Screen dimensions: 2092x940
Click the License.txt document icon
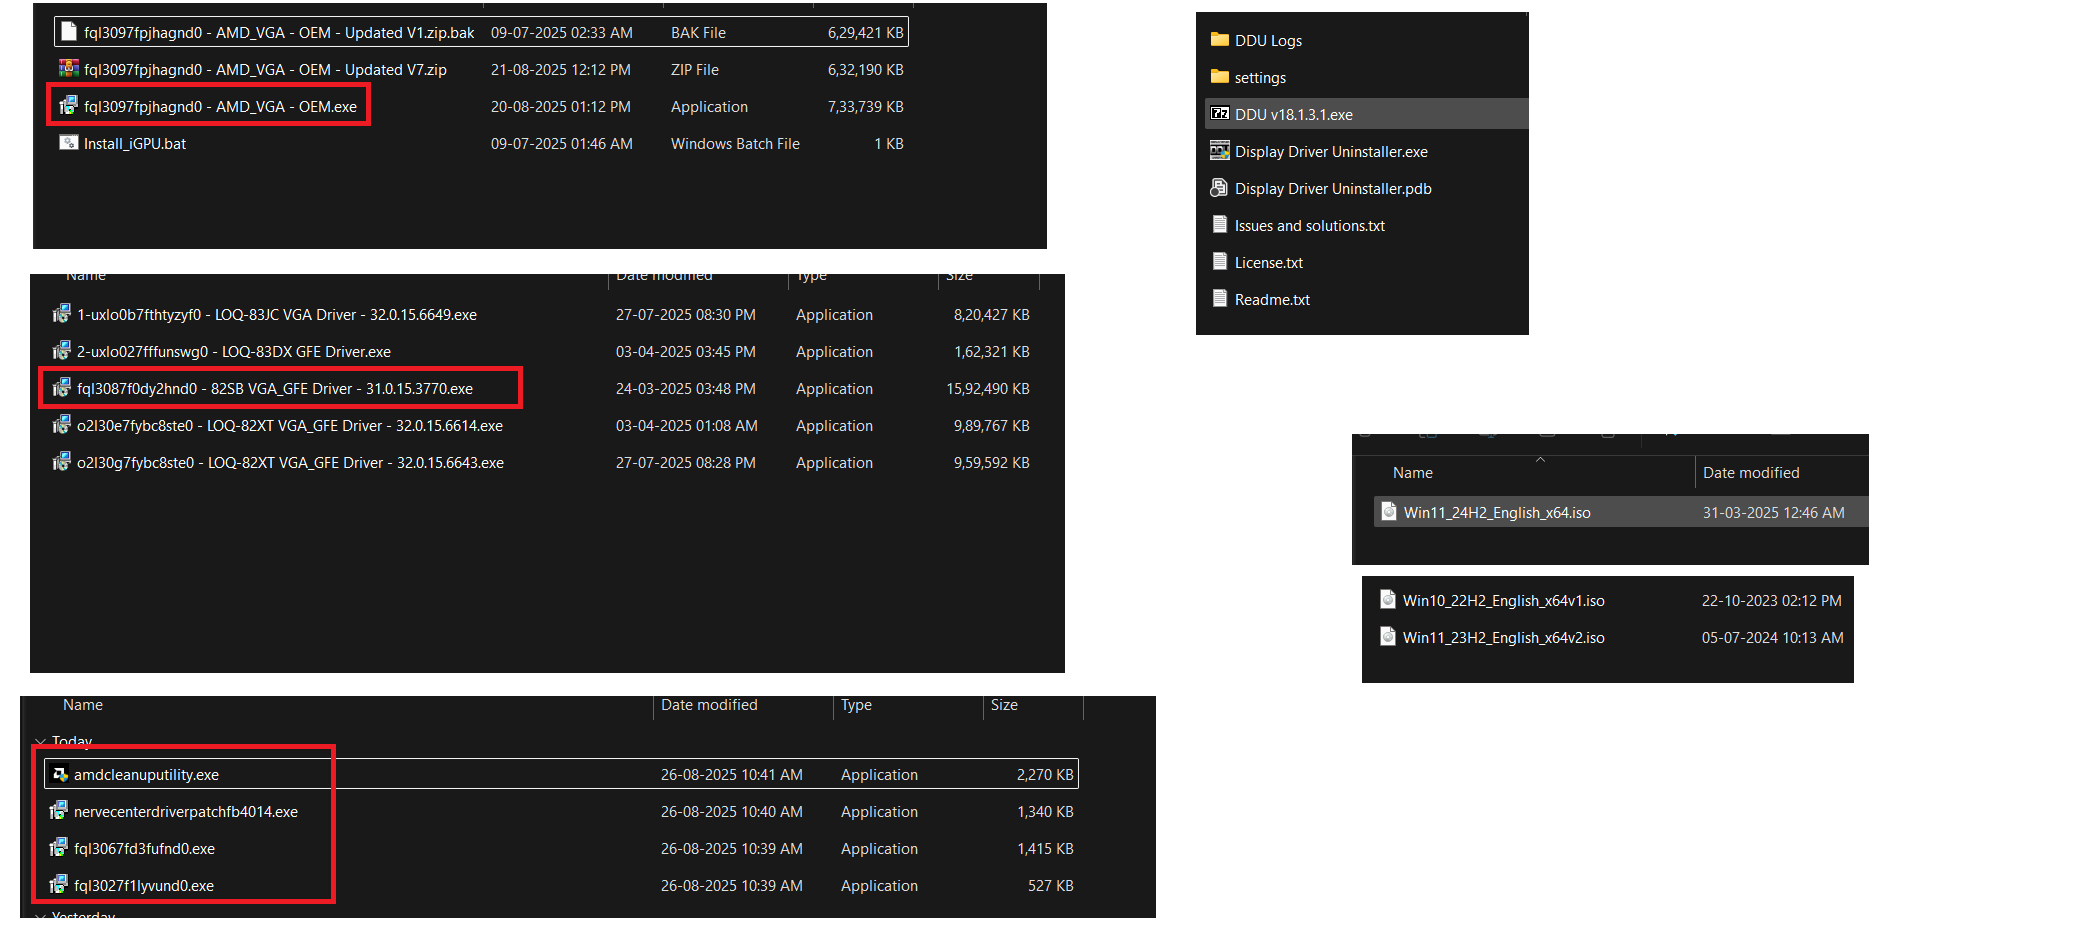click(x=1219, y=262)
